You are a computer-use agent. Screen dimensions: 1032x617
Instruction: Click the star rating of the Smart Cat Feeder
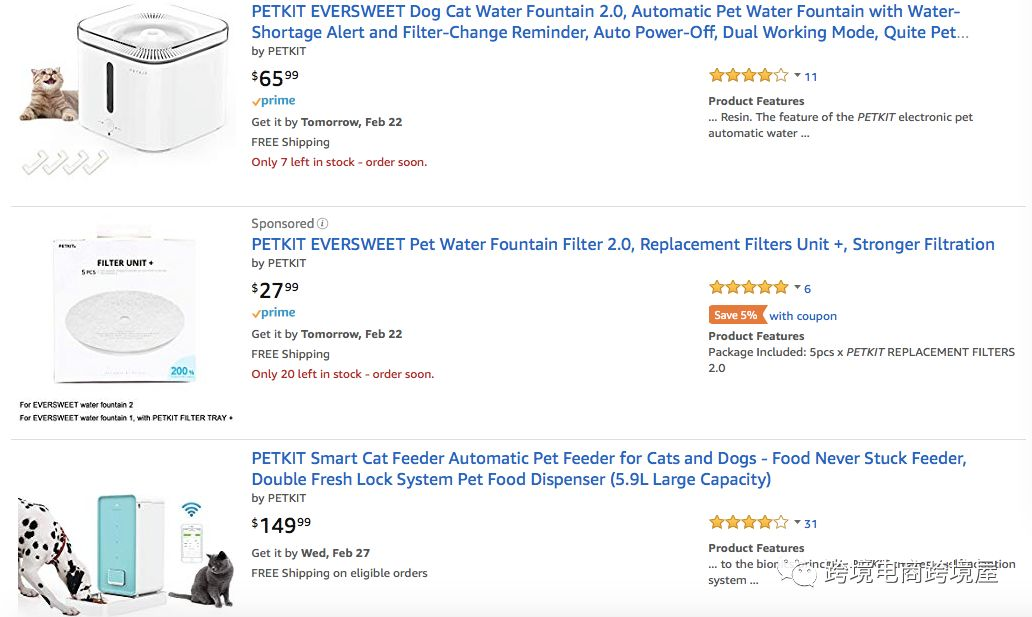(x=748, y=523)
